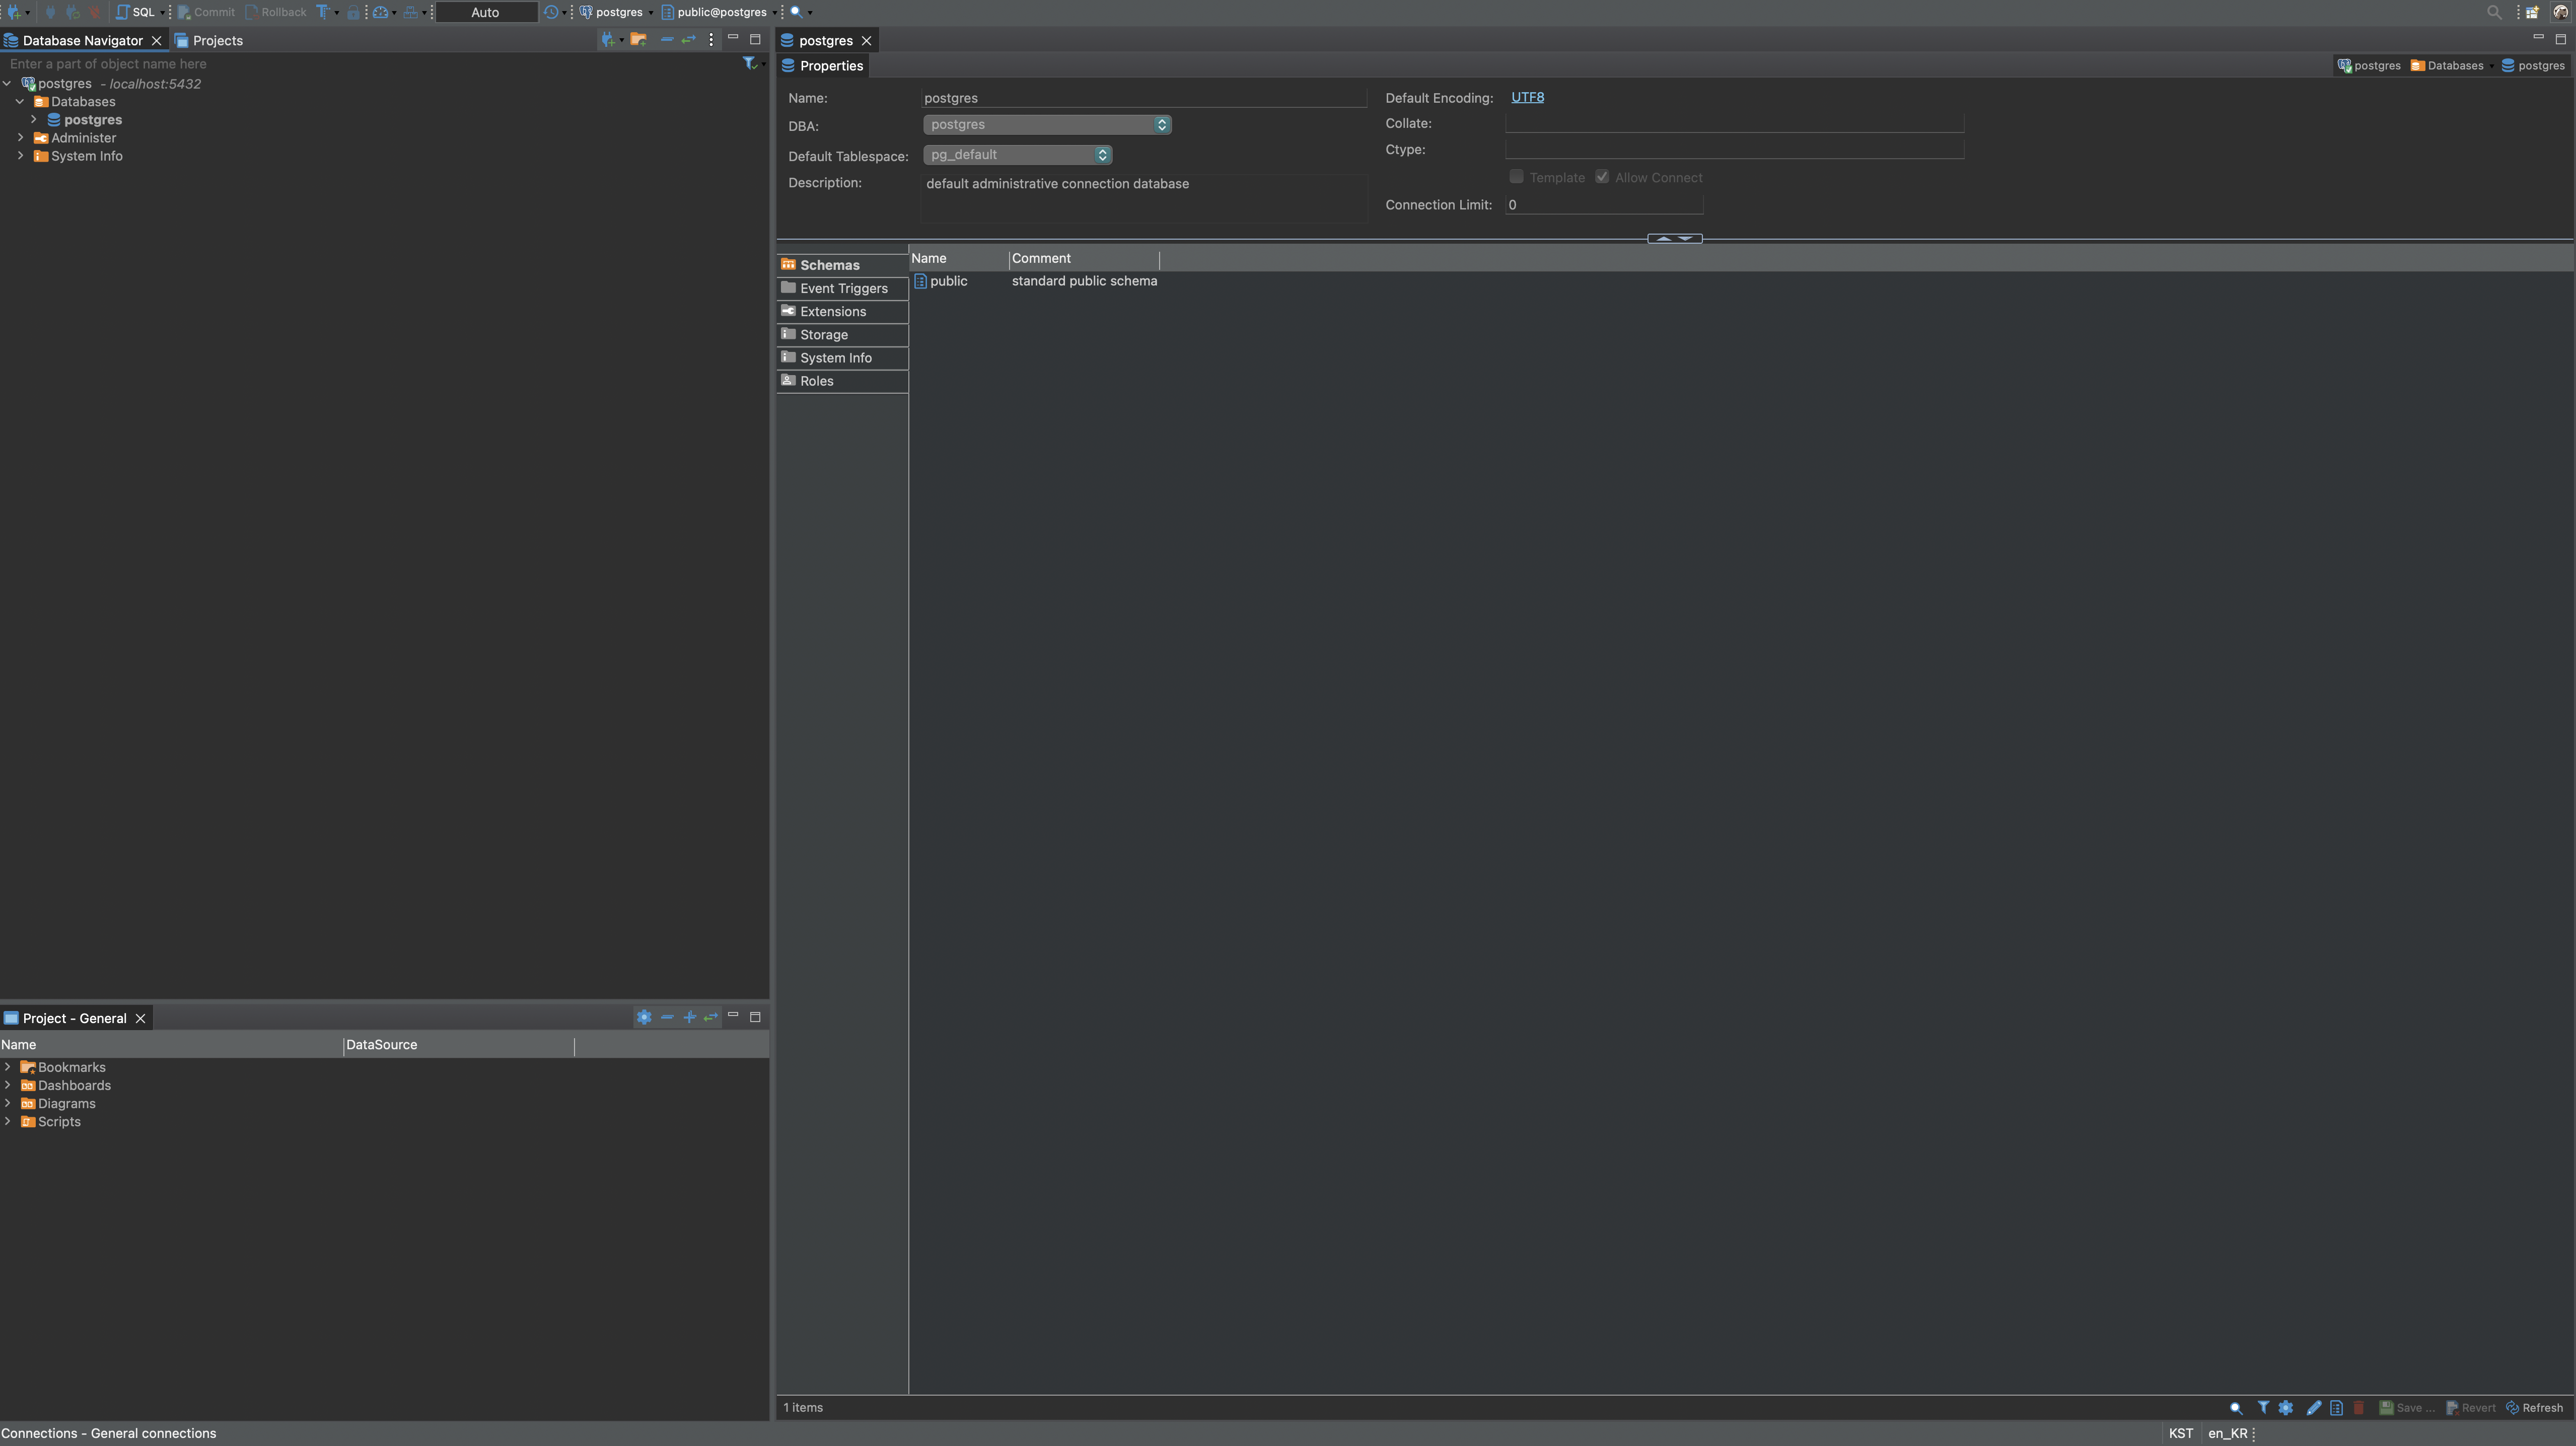Expand the Scripts folder in Project panel

pyautogui.click(x=8, y=1121)
